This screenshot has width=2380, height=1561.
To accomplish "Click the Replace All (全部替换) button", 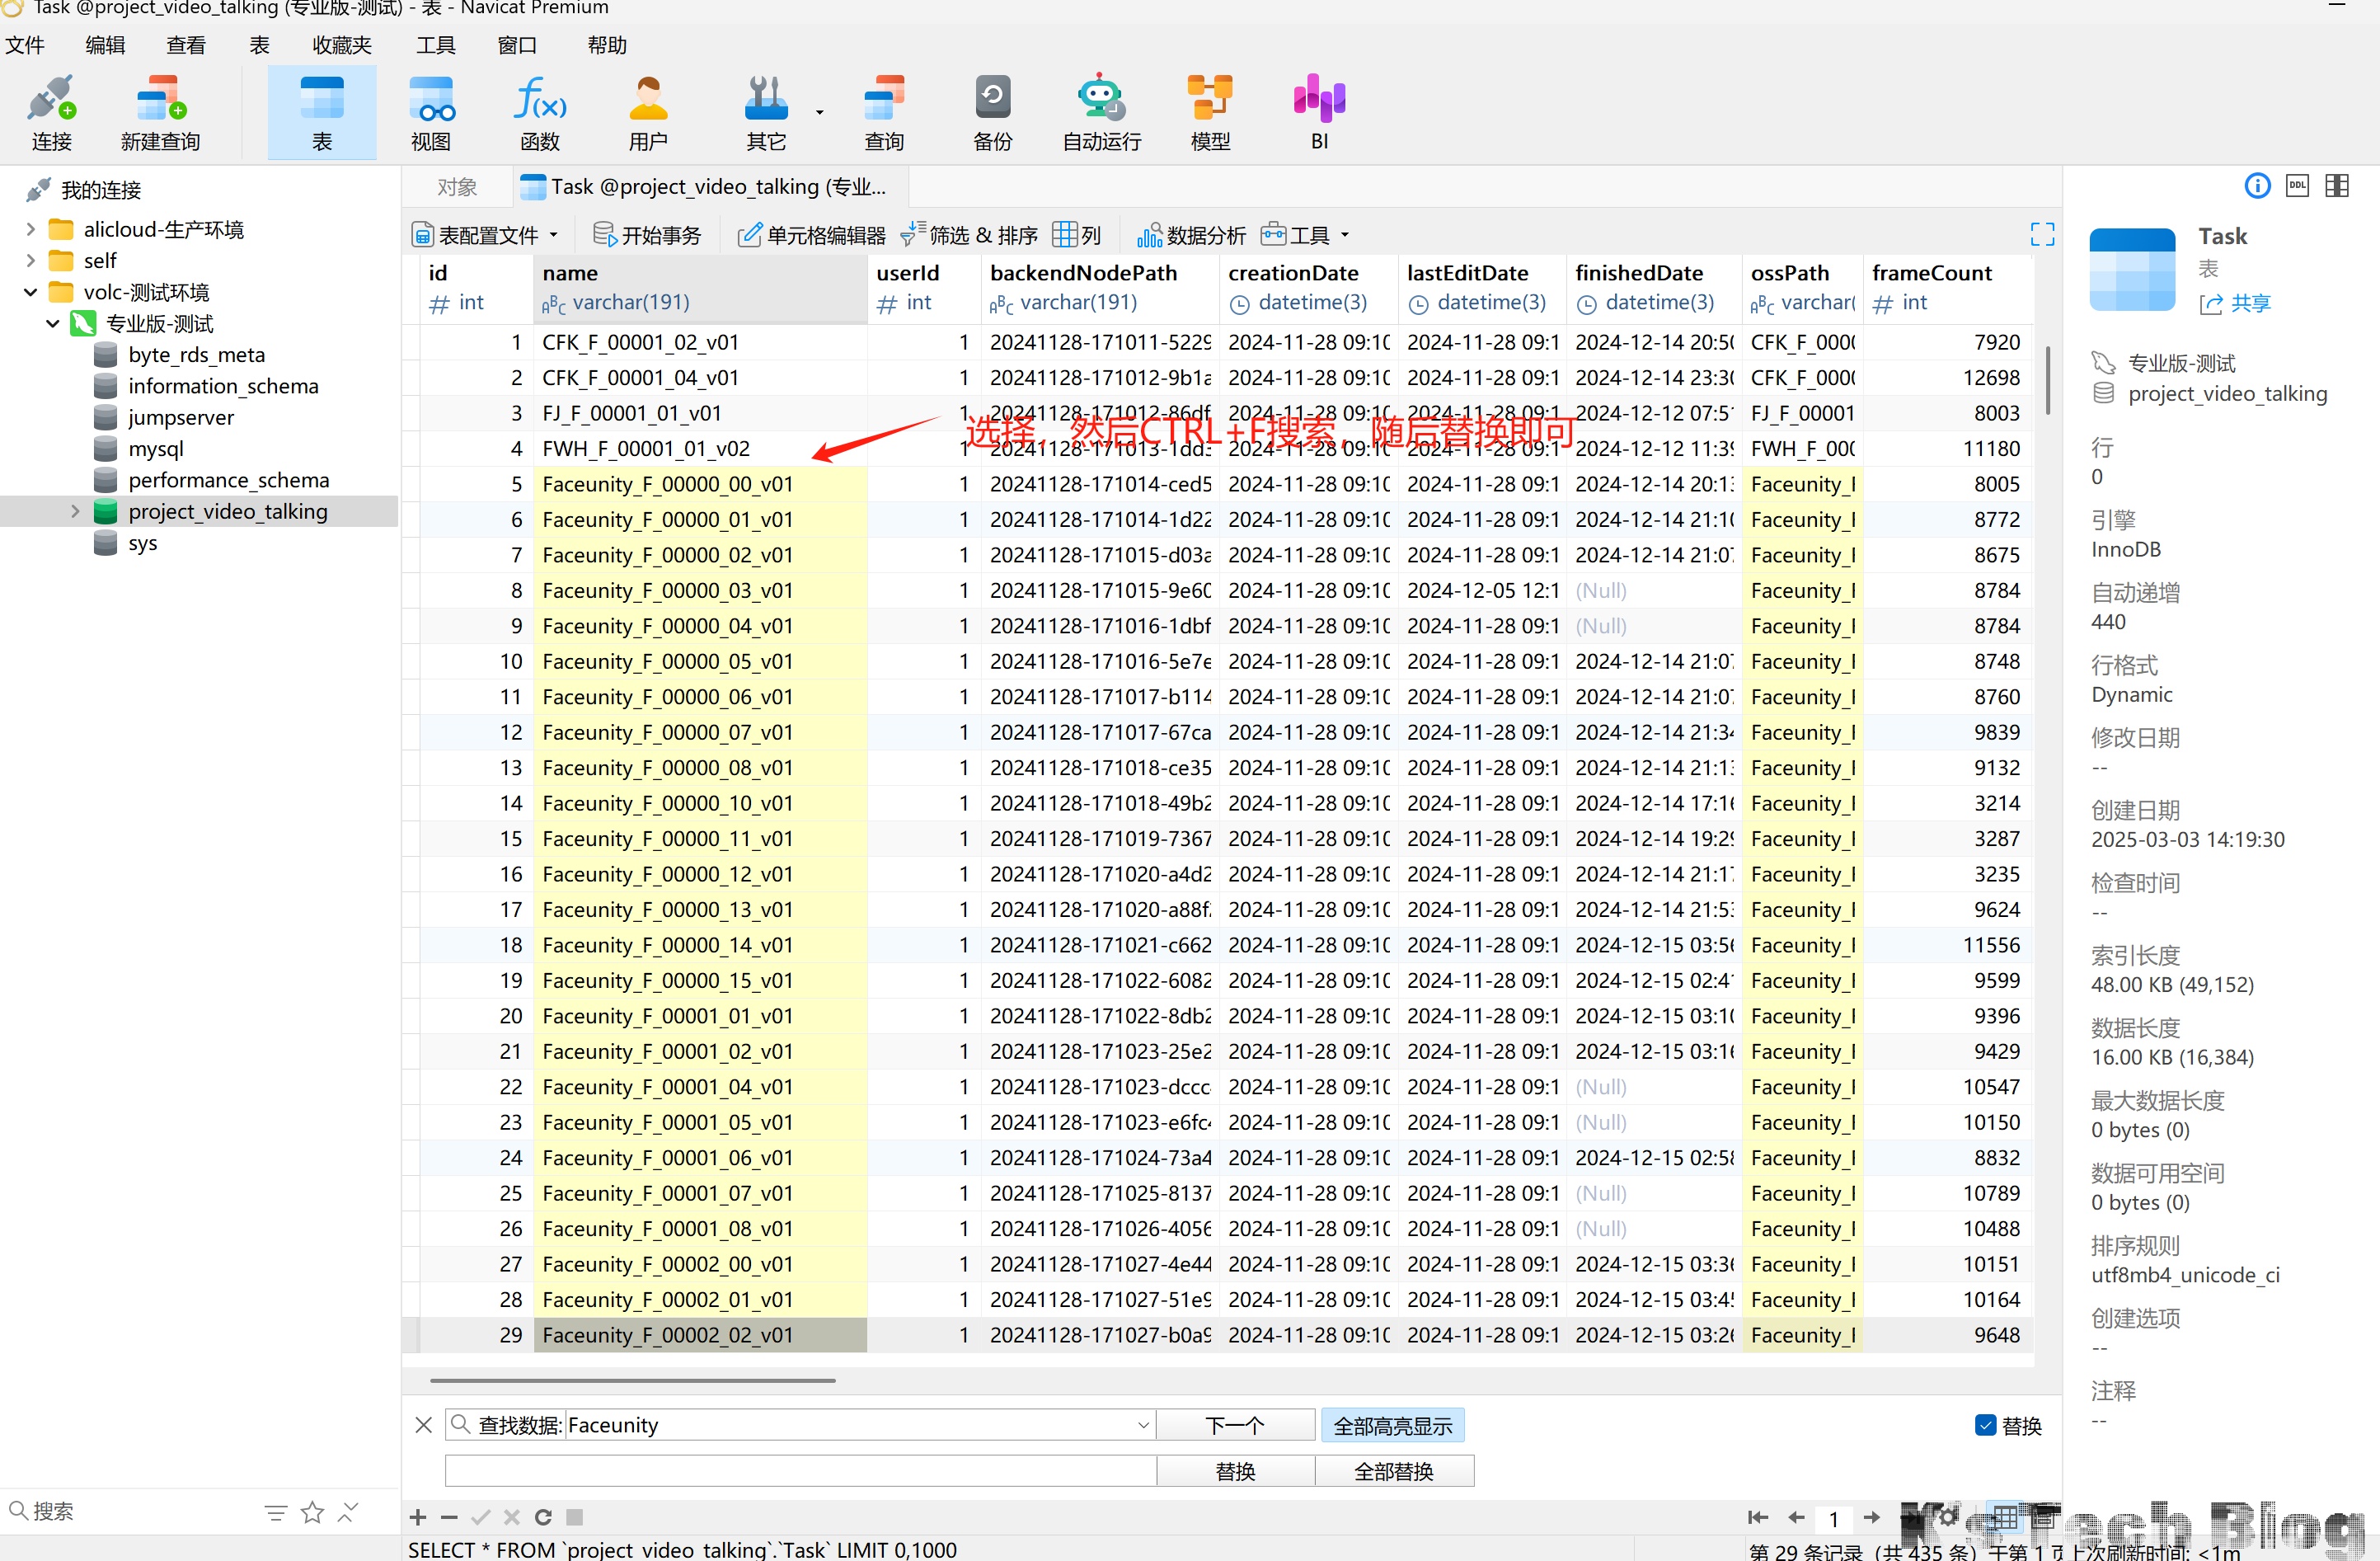I will (x=1393, y=1471).
